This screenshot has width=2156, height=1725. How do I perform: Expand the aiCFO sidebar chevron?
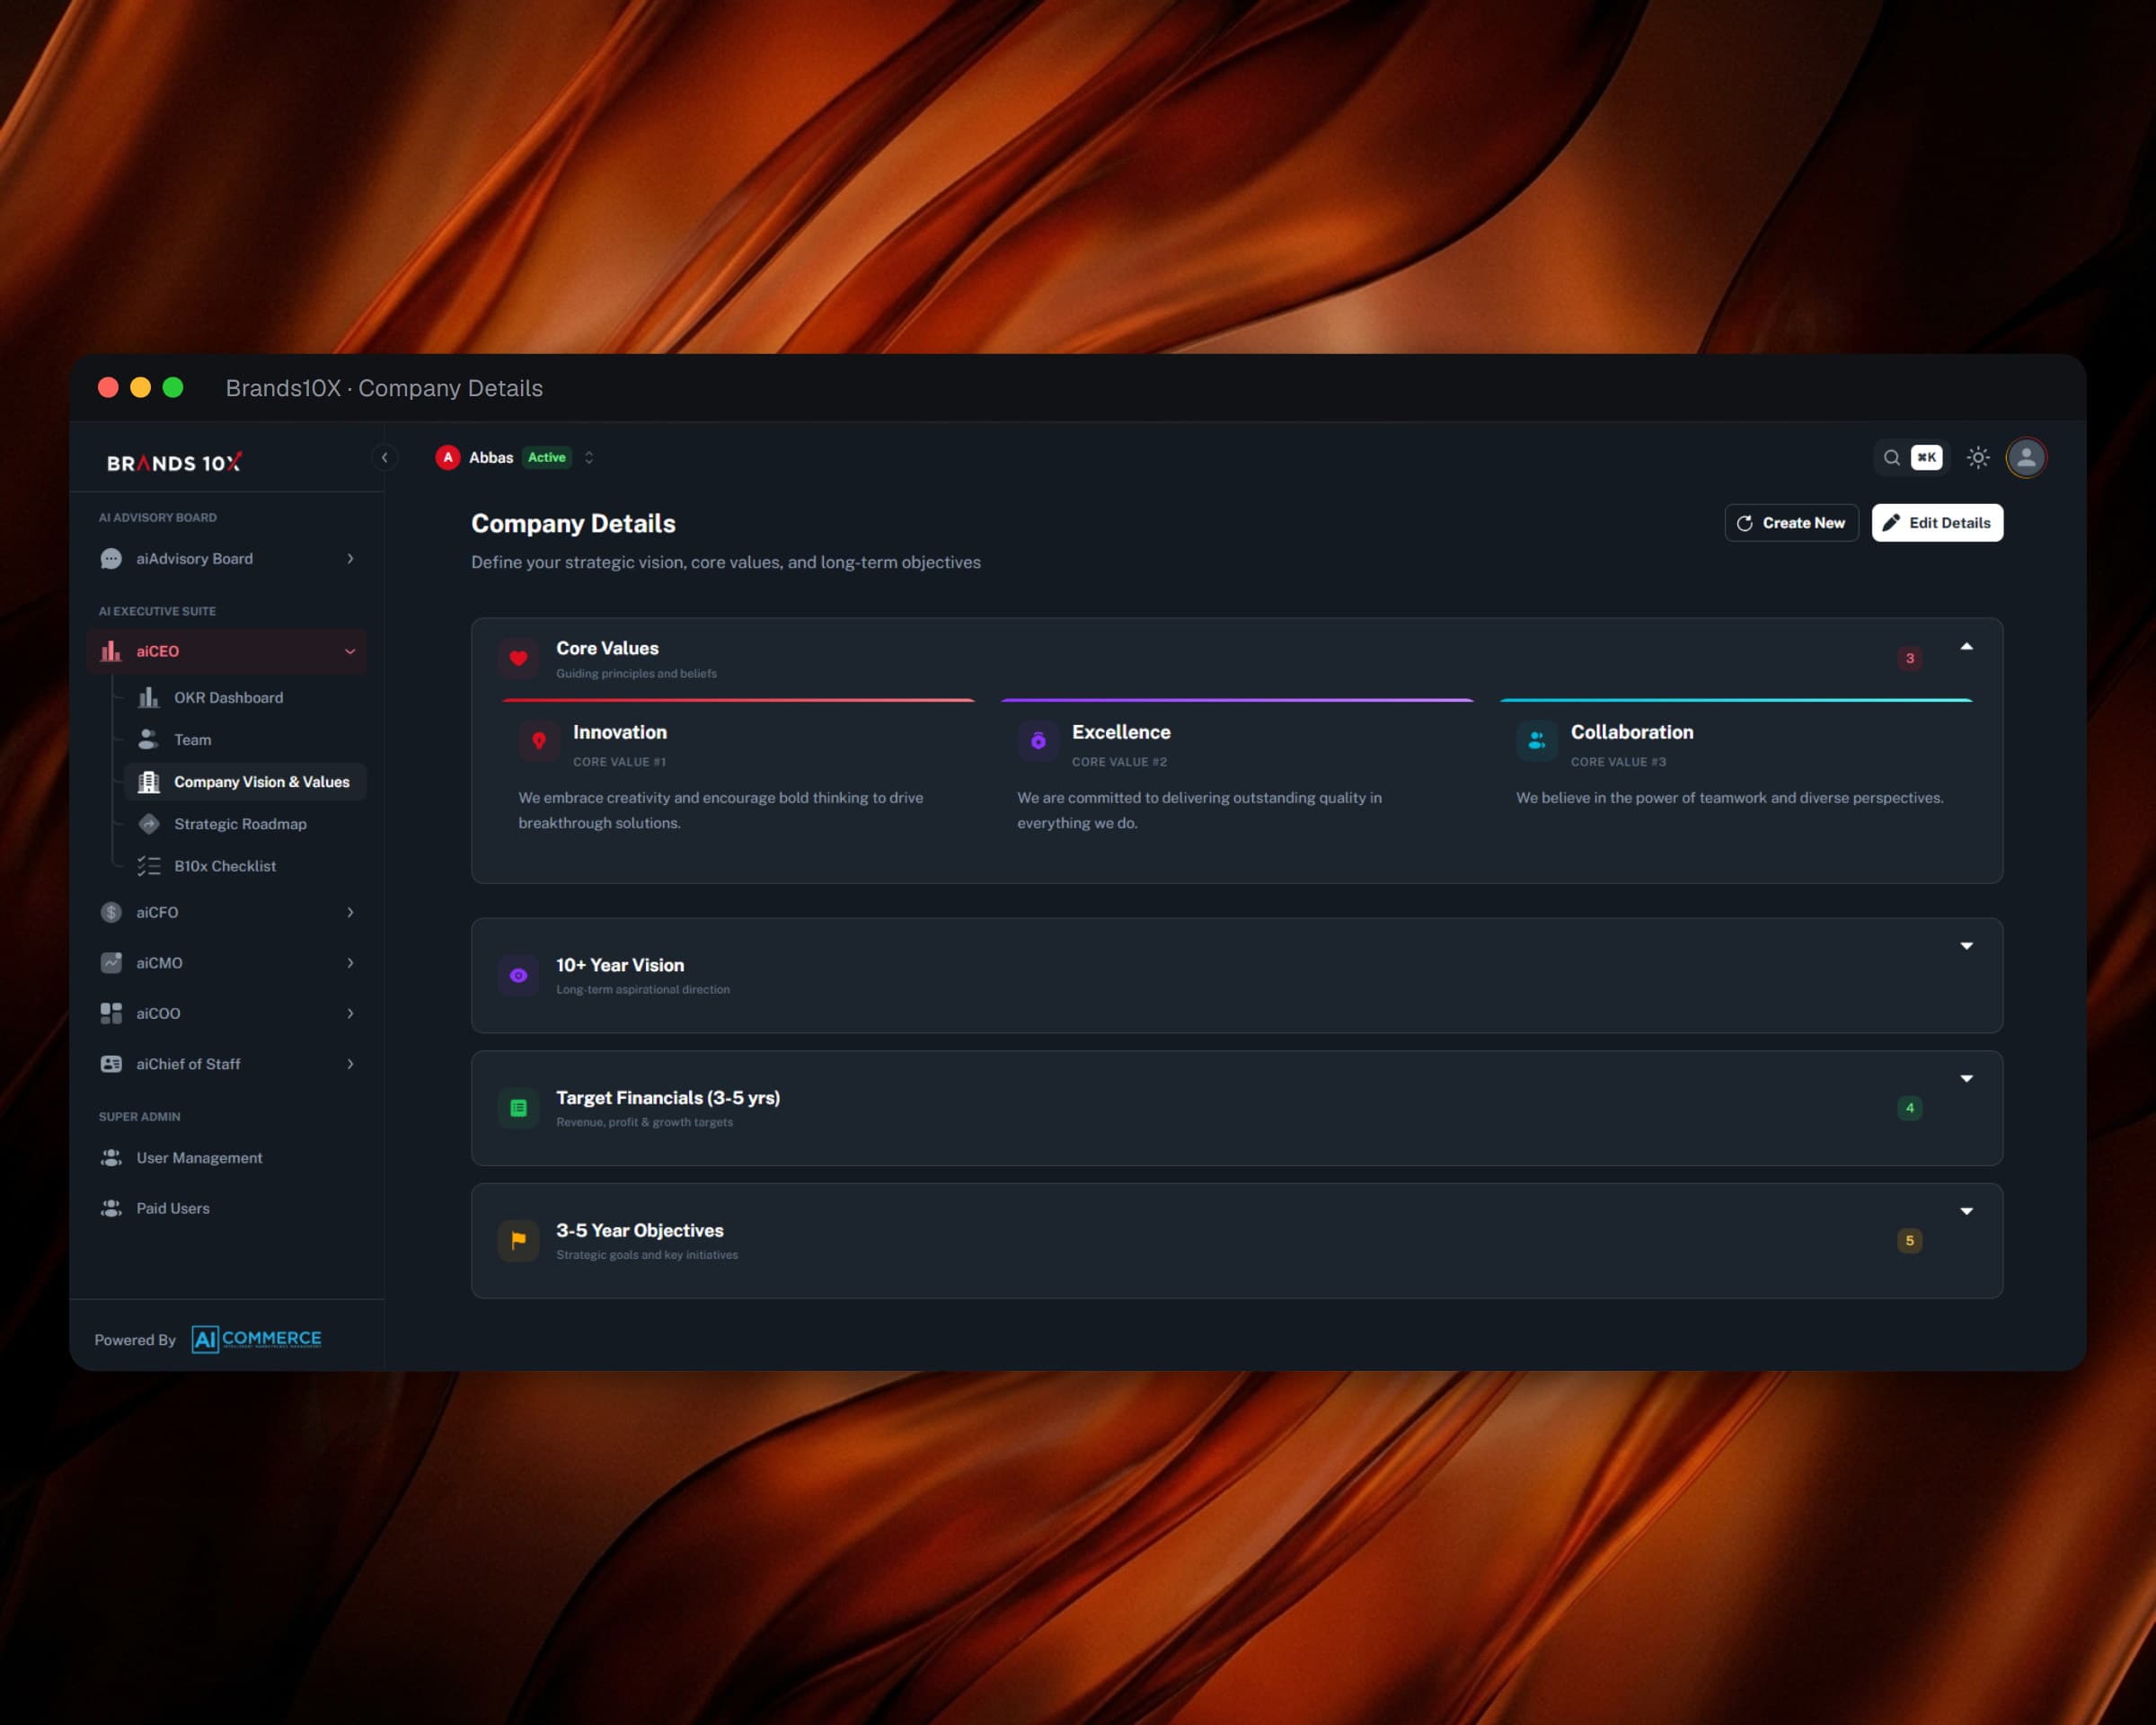350,912
